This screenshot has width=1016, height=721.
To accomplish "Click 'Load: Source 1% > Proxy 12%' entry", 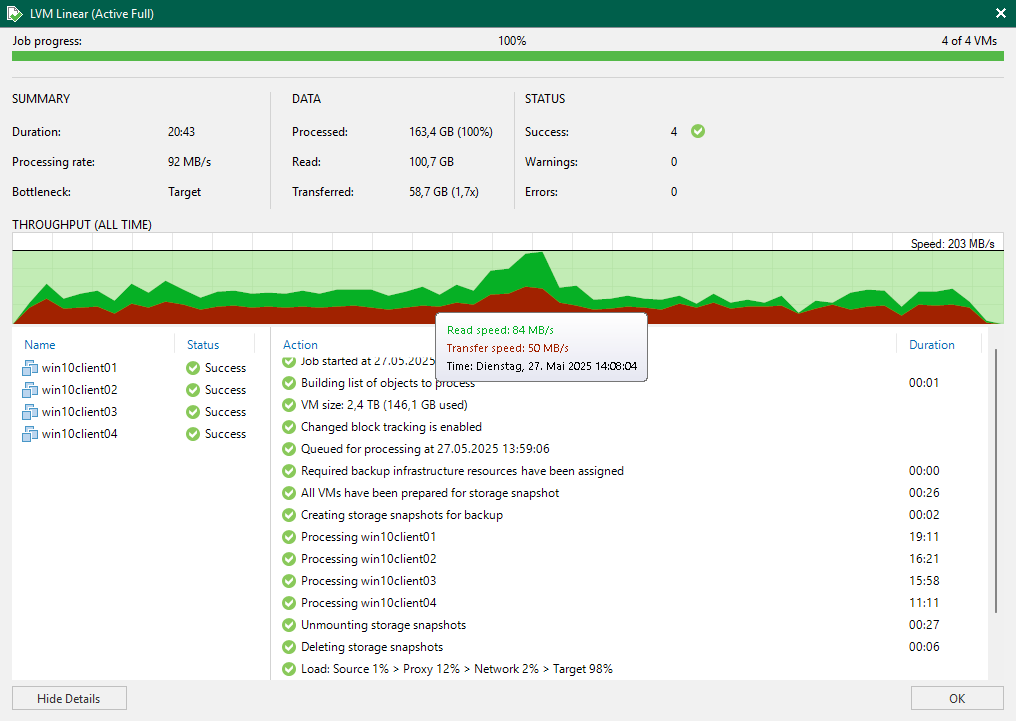I will coord(457,669).
